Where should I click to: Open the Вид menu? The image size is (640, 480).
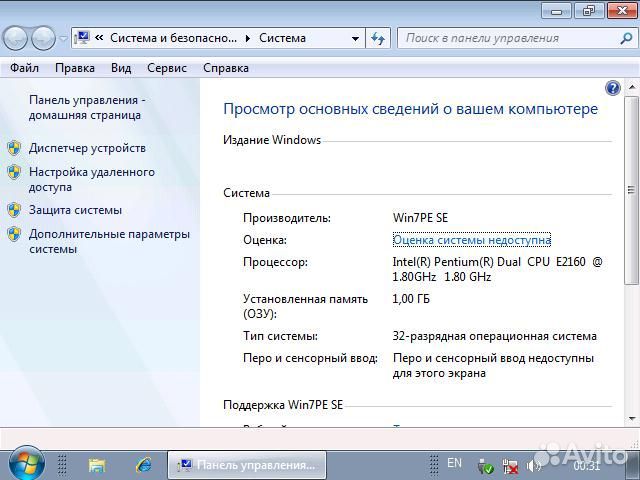coord(121,68)
